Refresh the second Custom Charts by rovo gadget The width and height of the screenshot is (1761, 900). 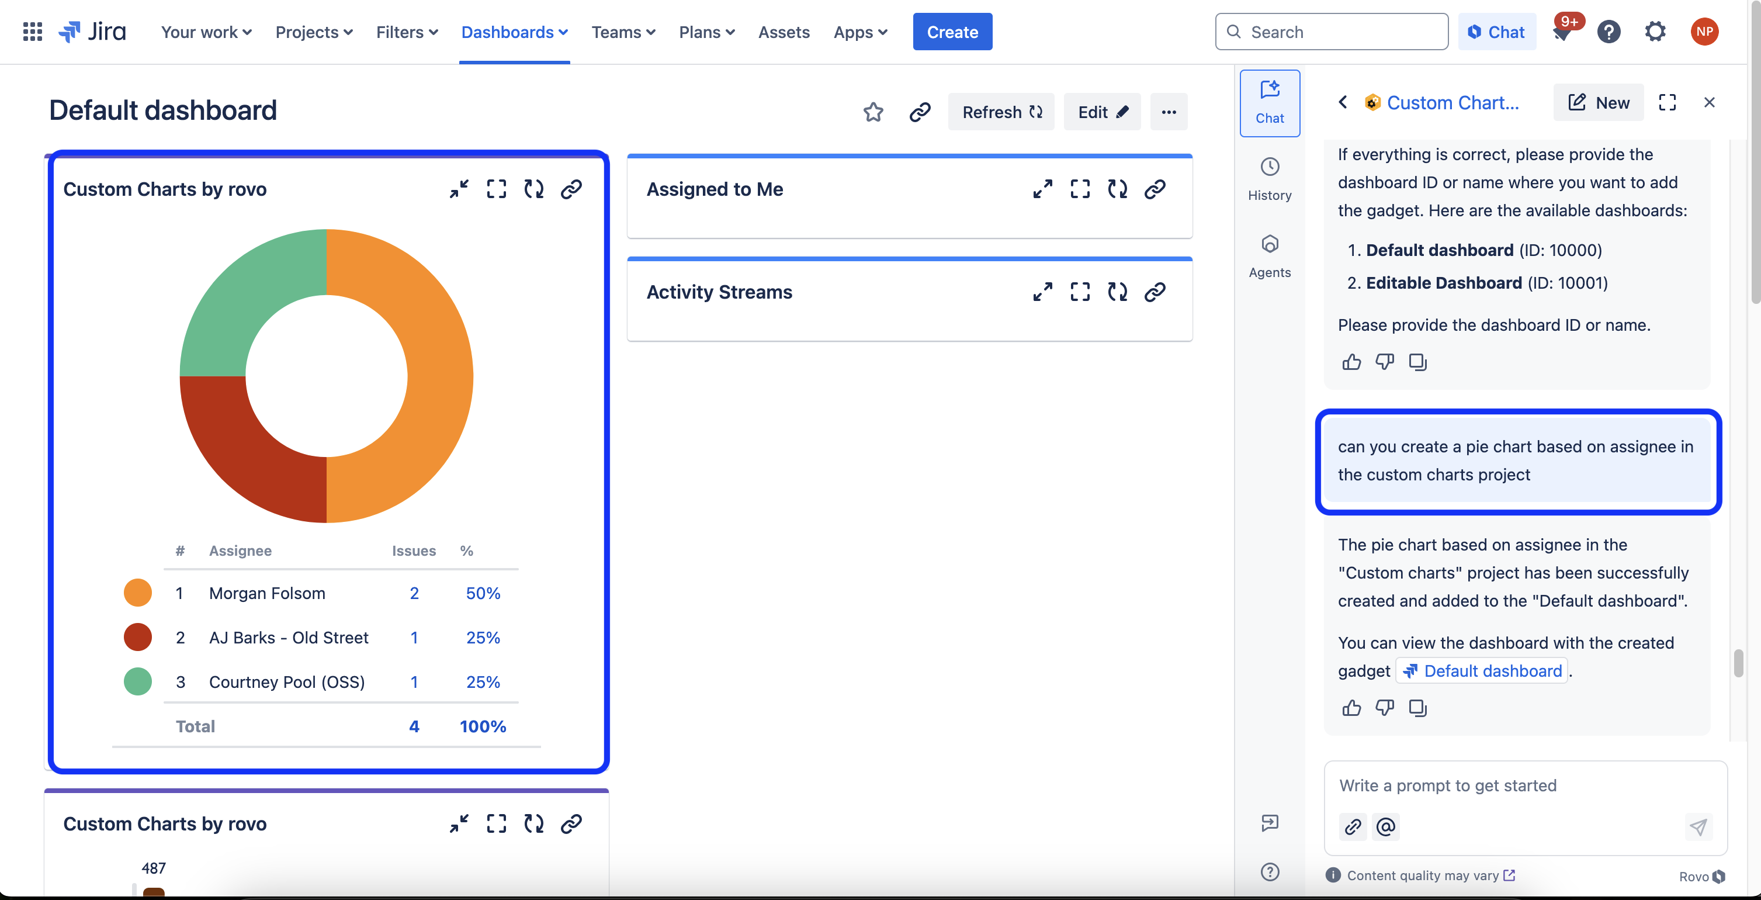coord(534,824)
